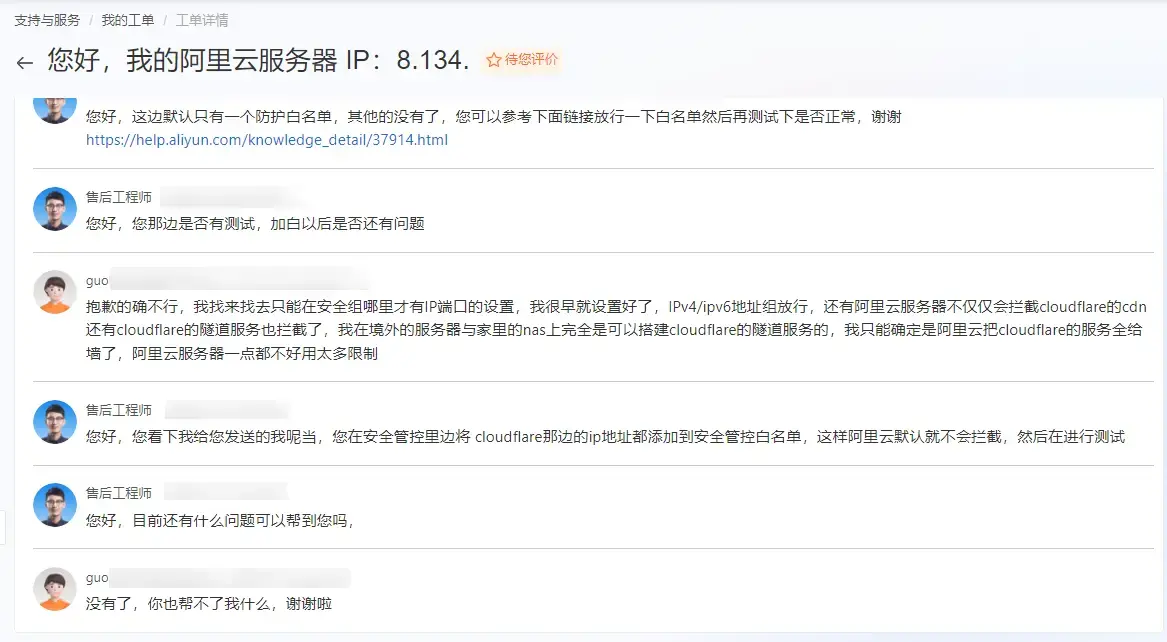
Task: Click the ticket title '您好，我的阿里云服务器 IP'
Action: (257, 61)
